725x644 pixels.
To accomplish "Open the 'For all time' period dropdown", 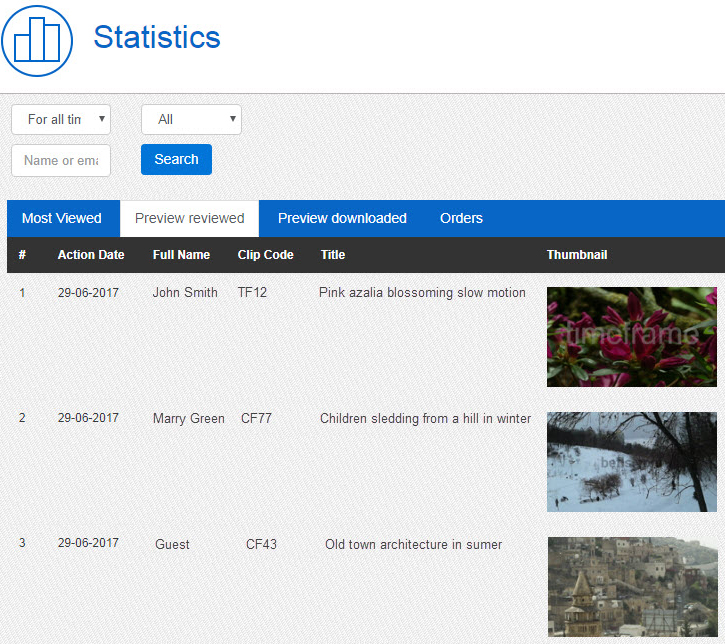I will pyautogui.click(x=61, y=120).
